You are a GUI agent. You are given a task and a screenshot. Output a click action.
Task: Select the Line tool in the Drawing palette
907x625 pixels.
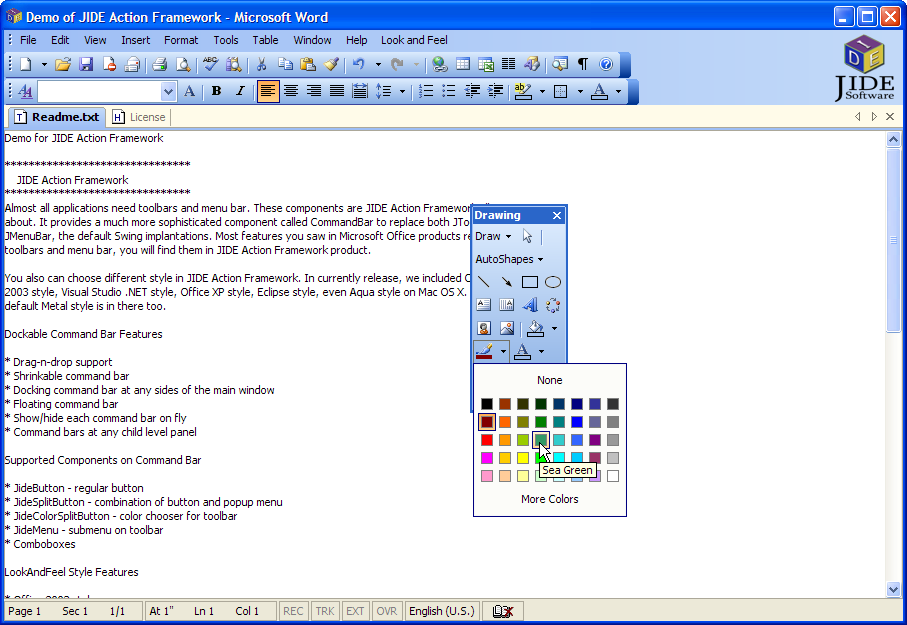point(484,282)
